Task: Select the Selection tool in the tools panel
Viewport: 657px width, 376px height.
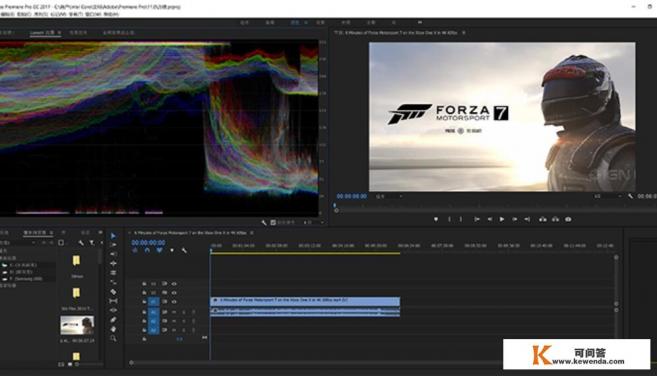Action: [113, 236]
